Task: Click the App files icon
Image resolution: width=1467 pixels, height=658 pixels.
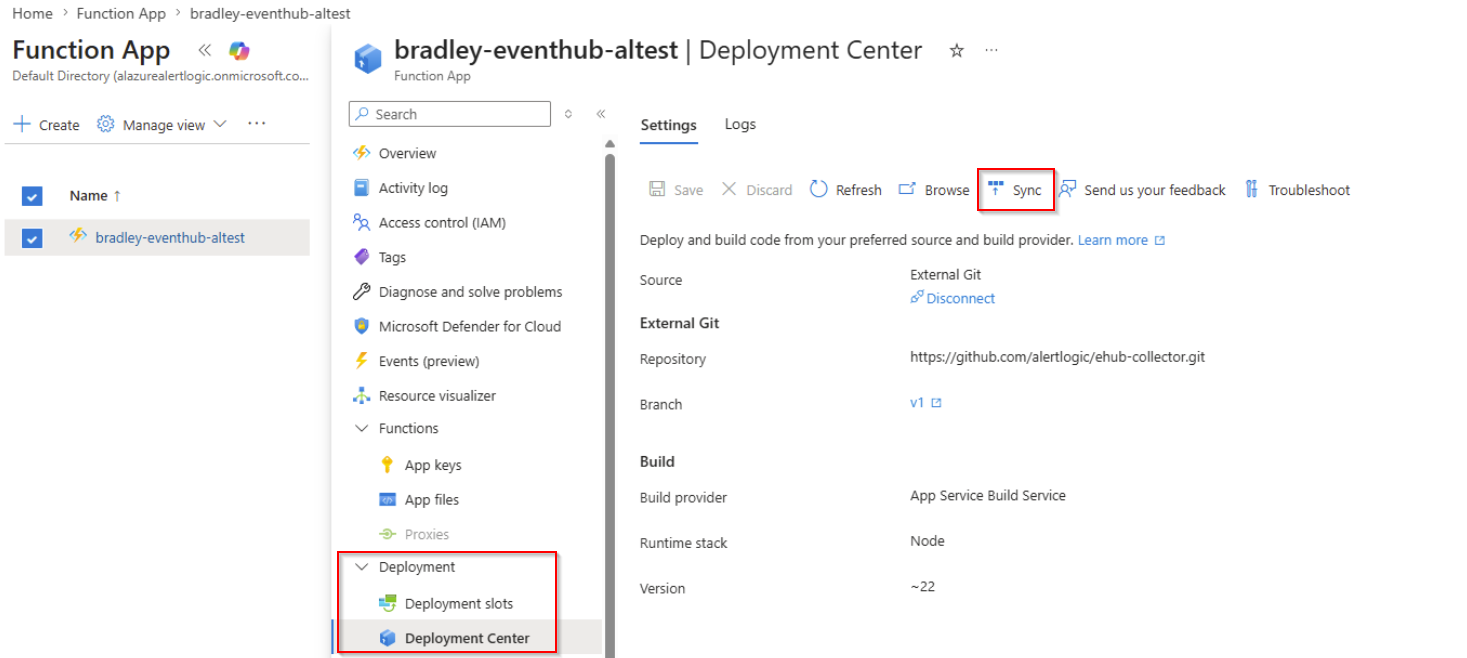Action: [388, 500]
